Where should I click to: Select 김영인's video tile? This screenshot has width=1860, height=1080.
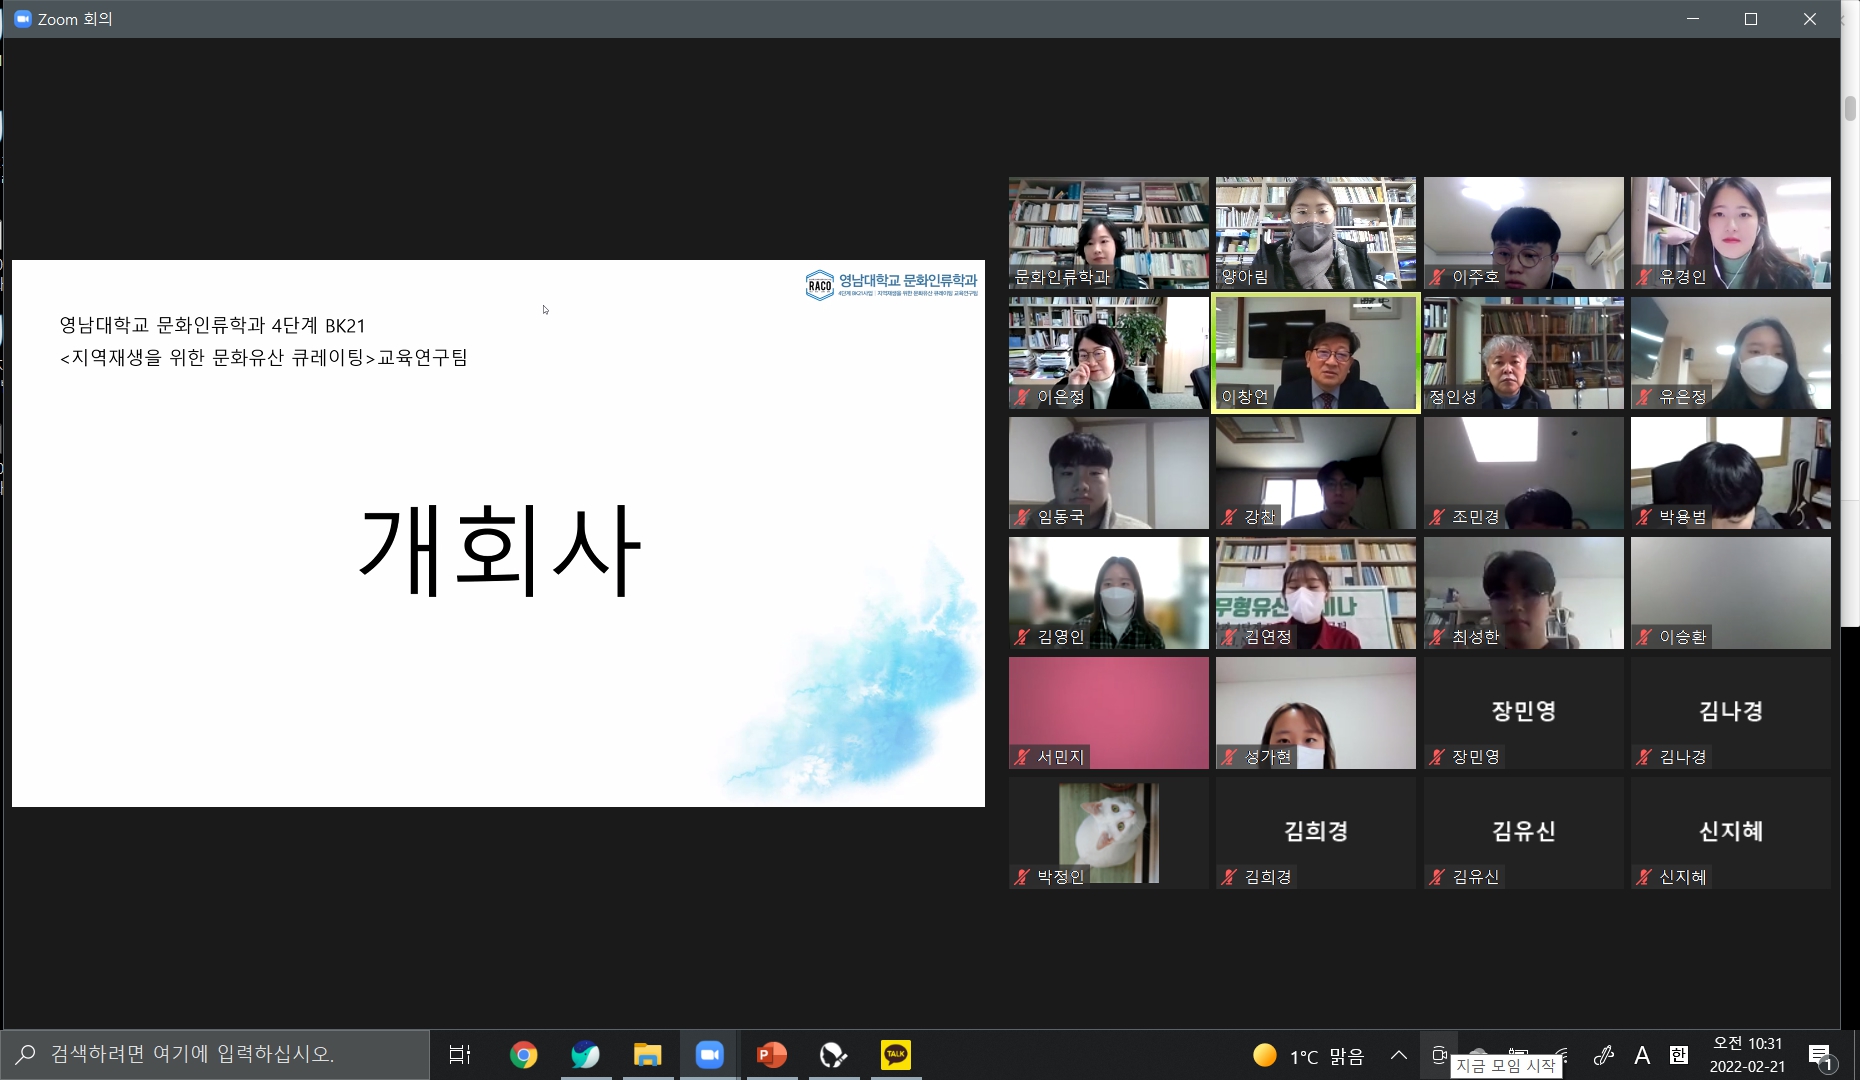tap(1108, 593)
